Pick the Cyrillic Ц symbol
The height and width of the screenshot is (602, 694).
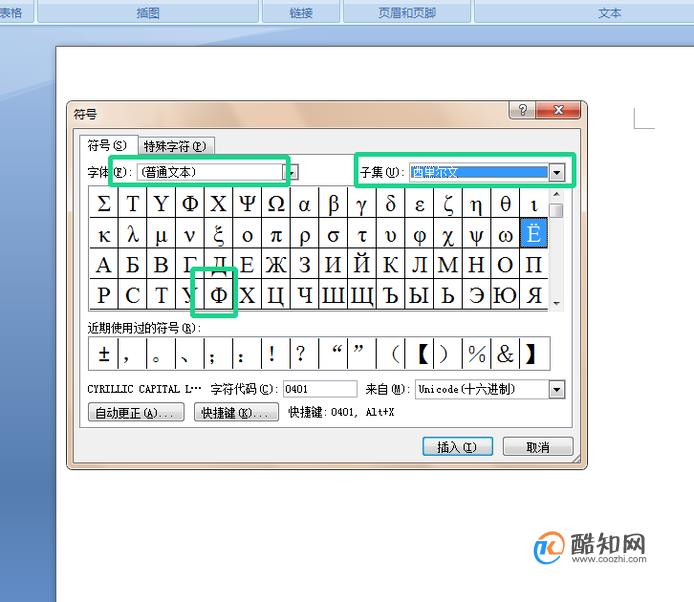tap(276, 294)
